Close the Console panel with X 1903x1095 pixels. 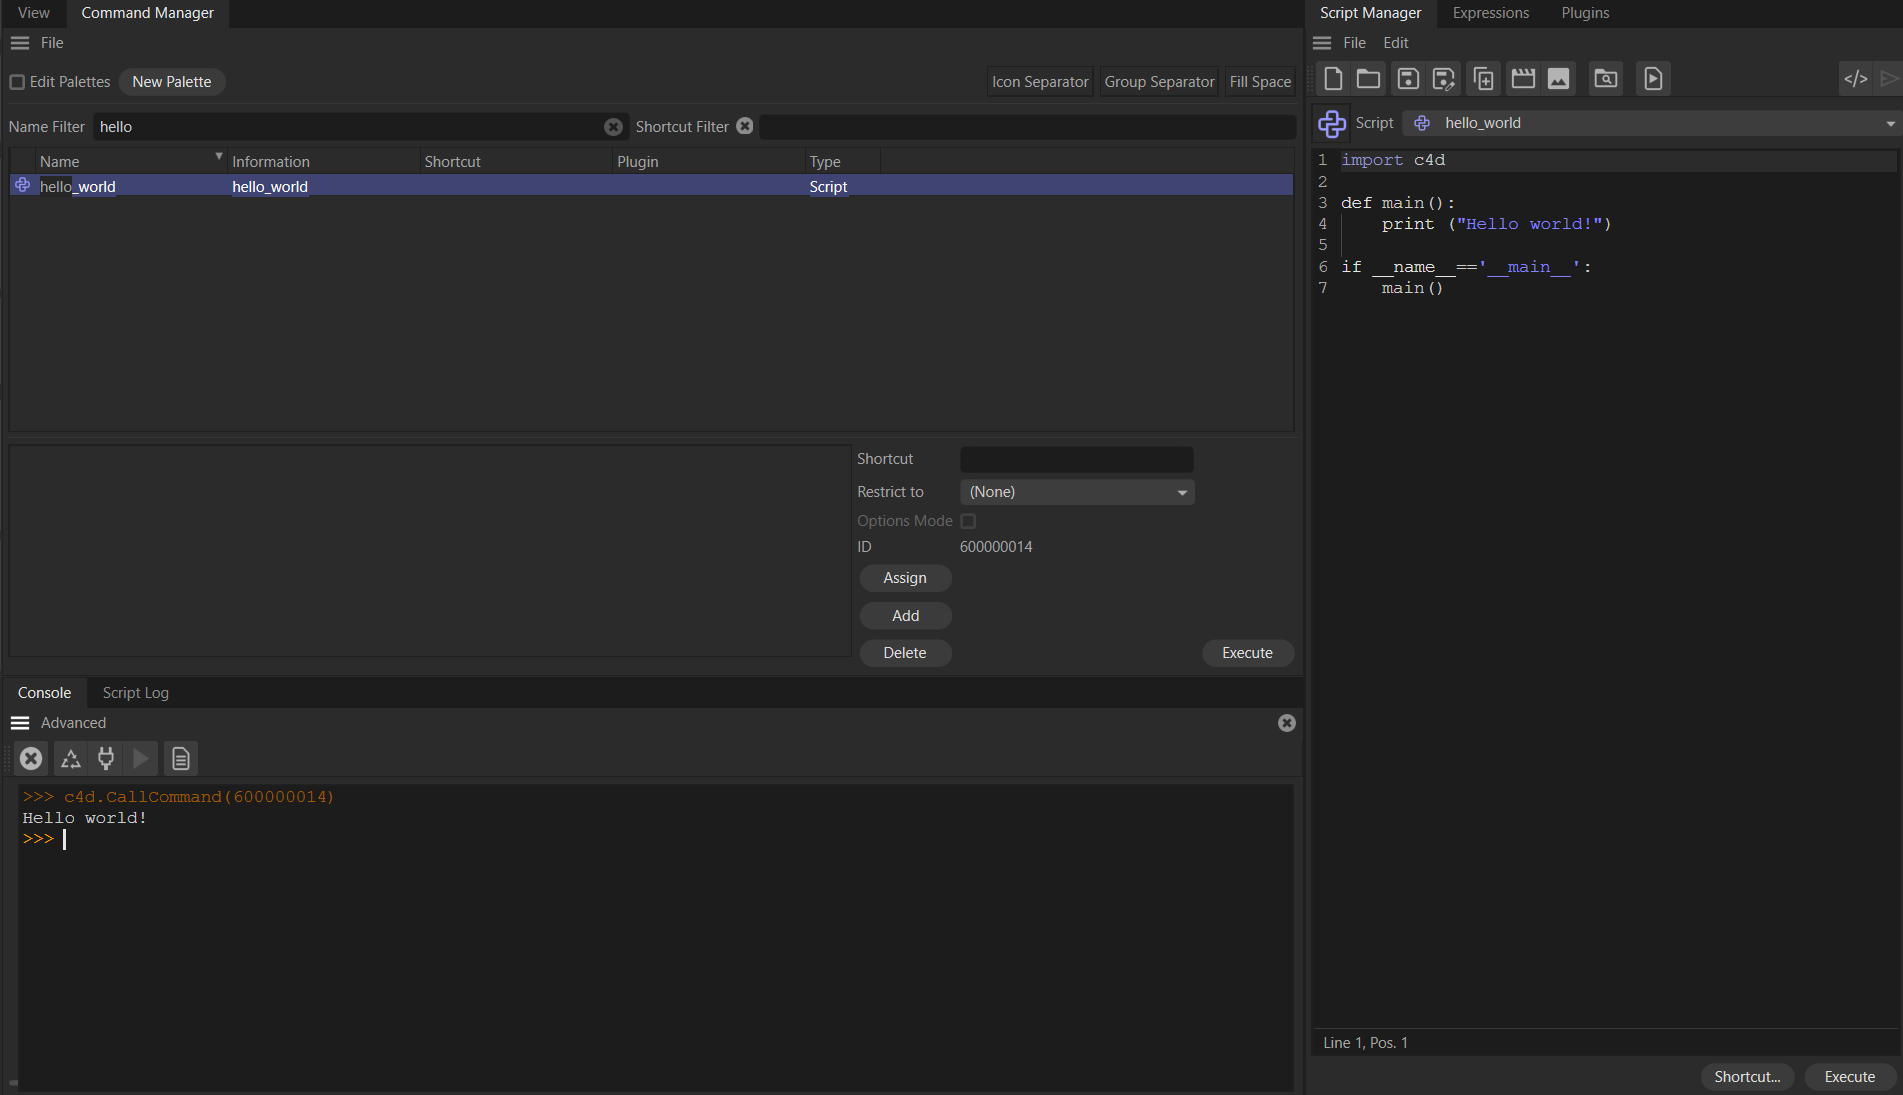tap(1287, 723)
